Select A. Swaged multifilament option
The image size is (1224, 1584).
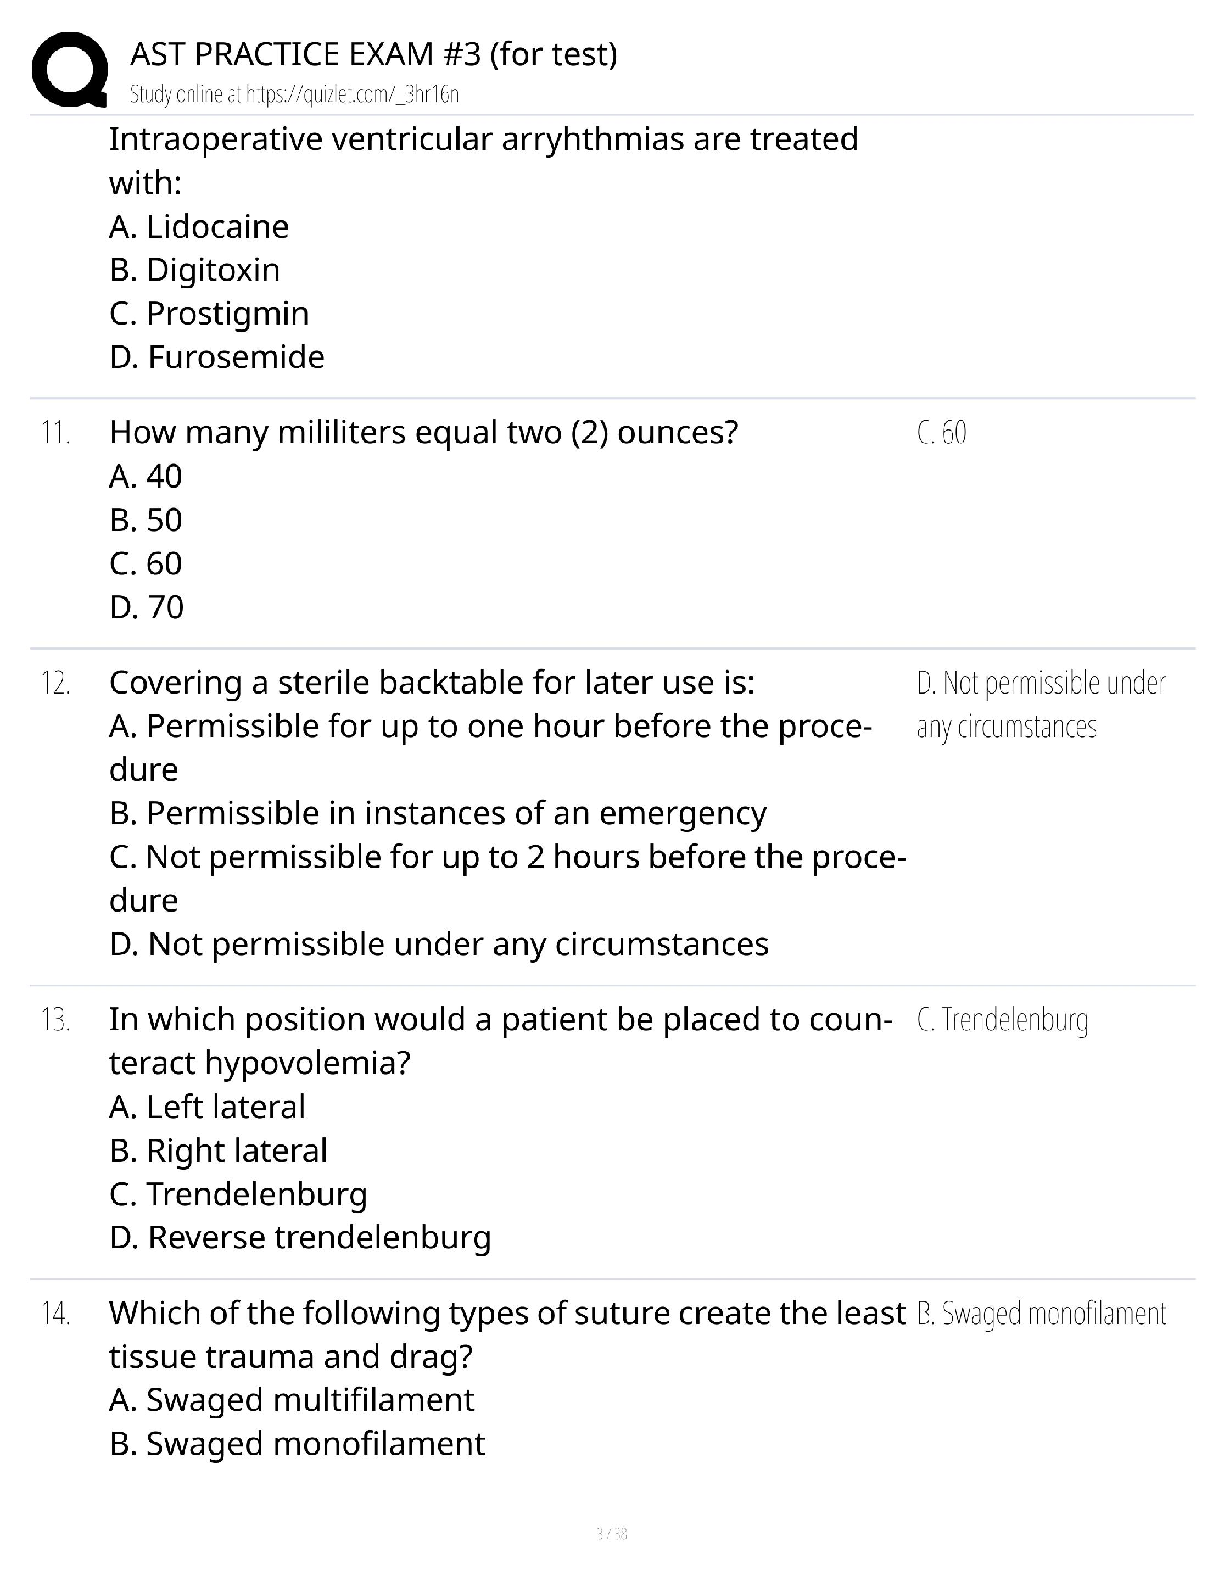(x=292, y=1401)
